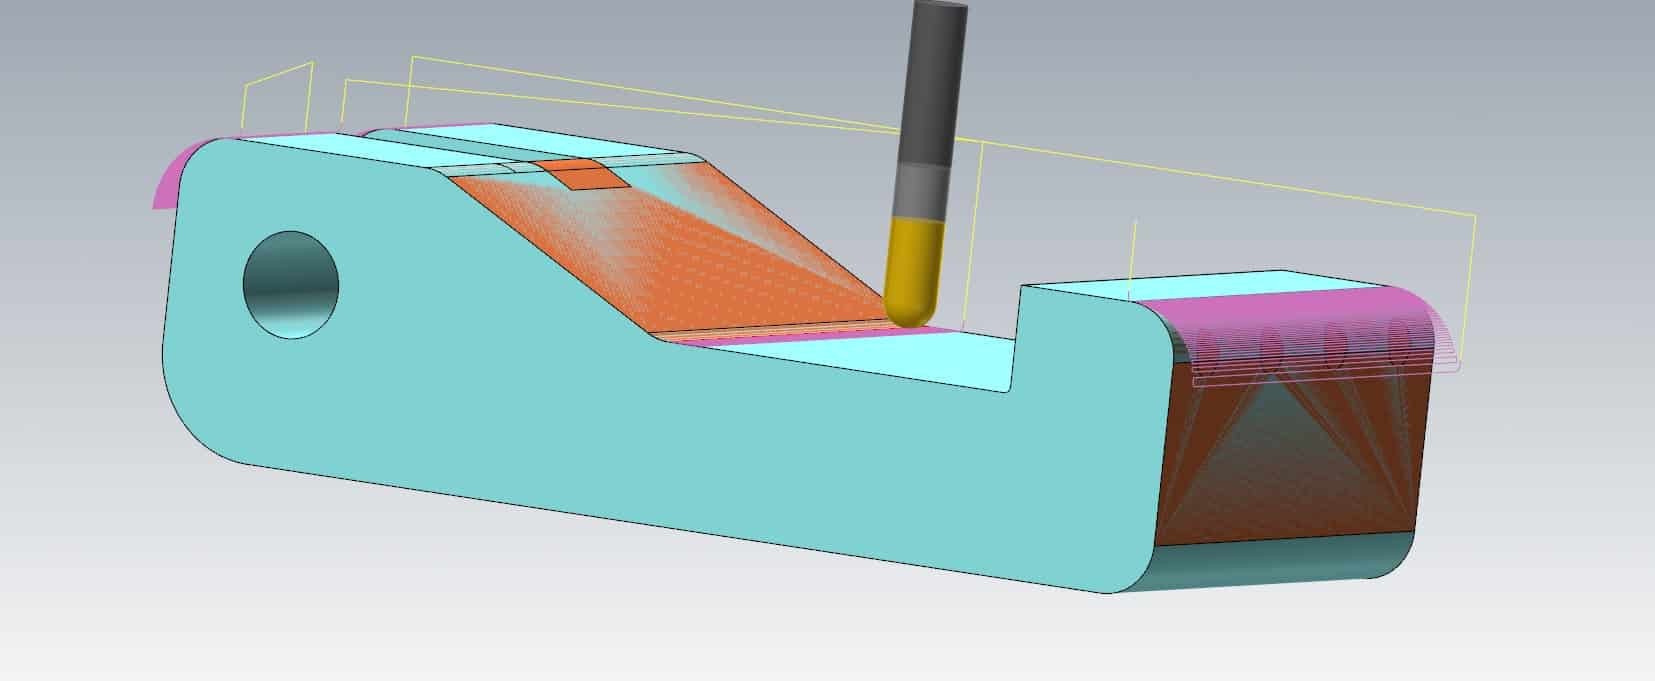Click the small orange rectangle atop the ramp
The height and width of the screenshot is (681, 1655).
pyautogui.click(x=581, y=175)
